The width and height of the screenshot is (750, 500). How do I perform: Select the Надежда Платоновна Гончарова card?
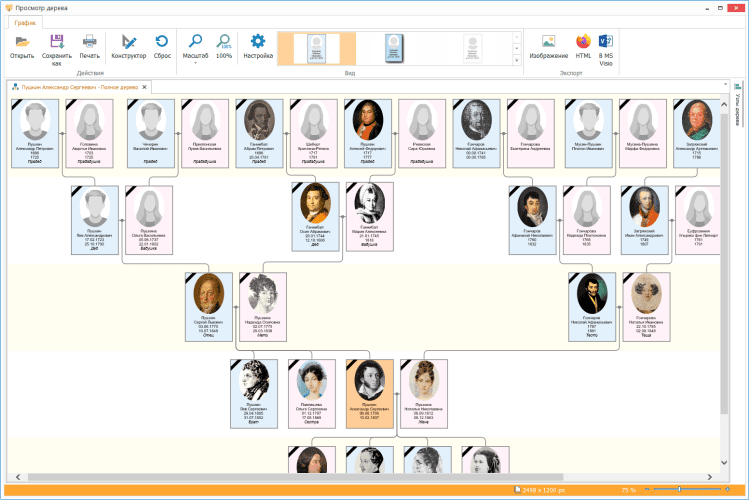[x=586, y=220]
